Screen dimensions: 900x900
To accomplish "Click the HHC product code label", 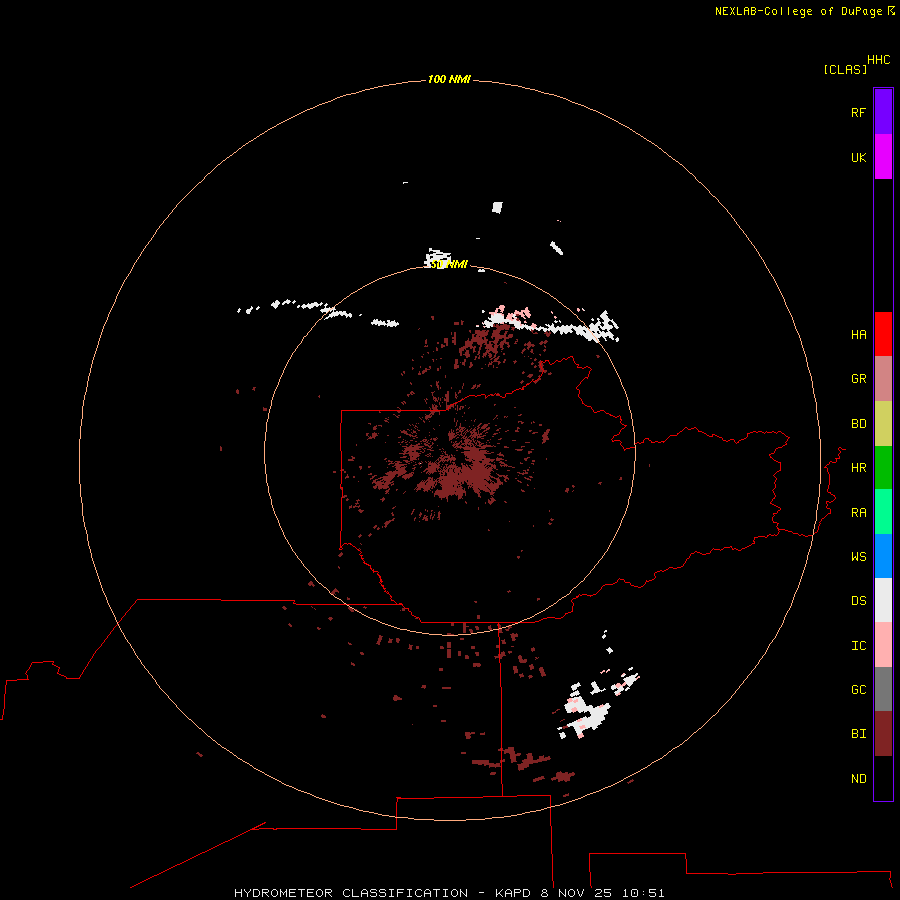I will (x=878, y=60).
